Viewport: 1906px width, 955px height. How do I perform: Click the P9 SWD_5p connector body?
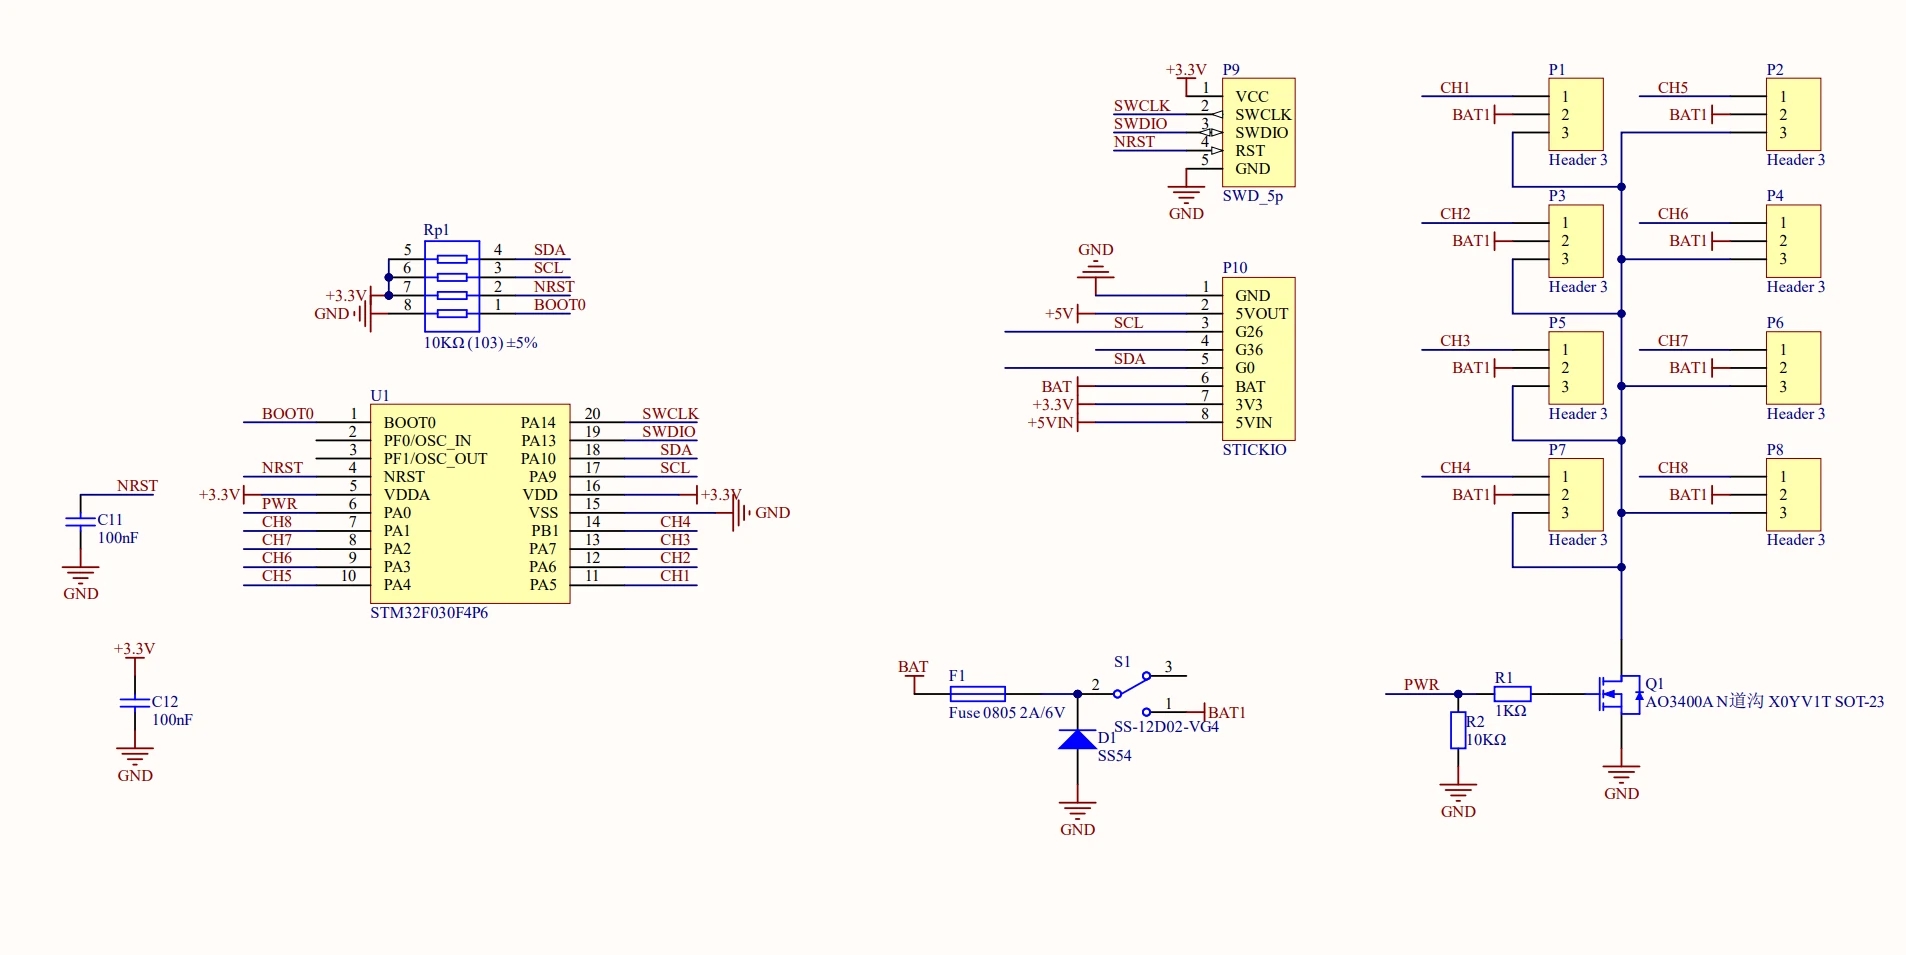[x=1258, y=132]
